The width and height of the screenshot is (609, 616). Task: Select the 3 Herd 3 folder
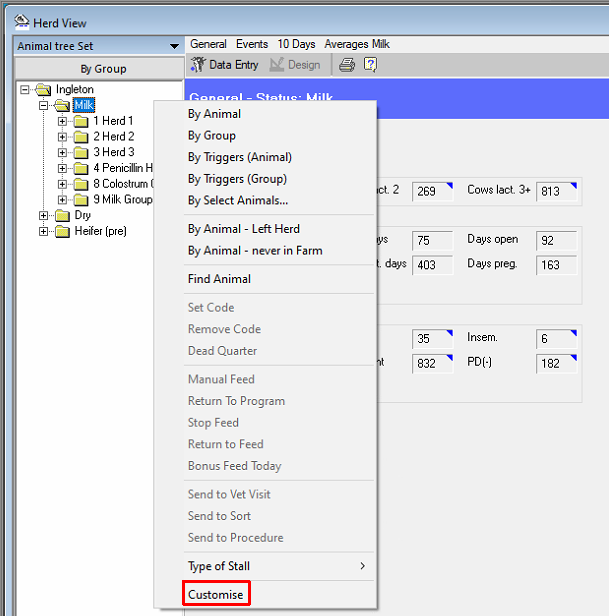click(x=113, y=153)
